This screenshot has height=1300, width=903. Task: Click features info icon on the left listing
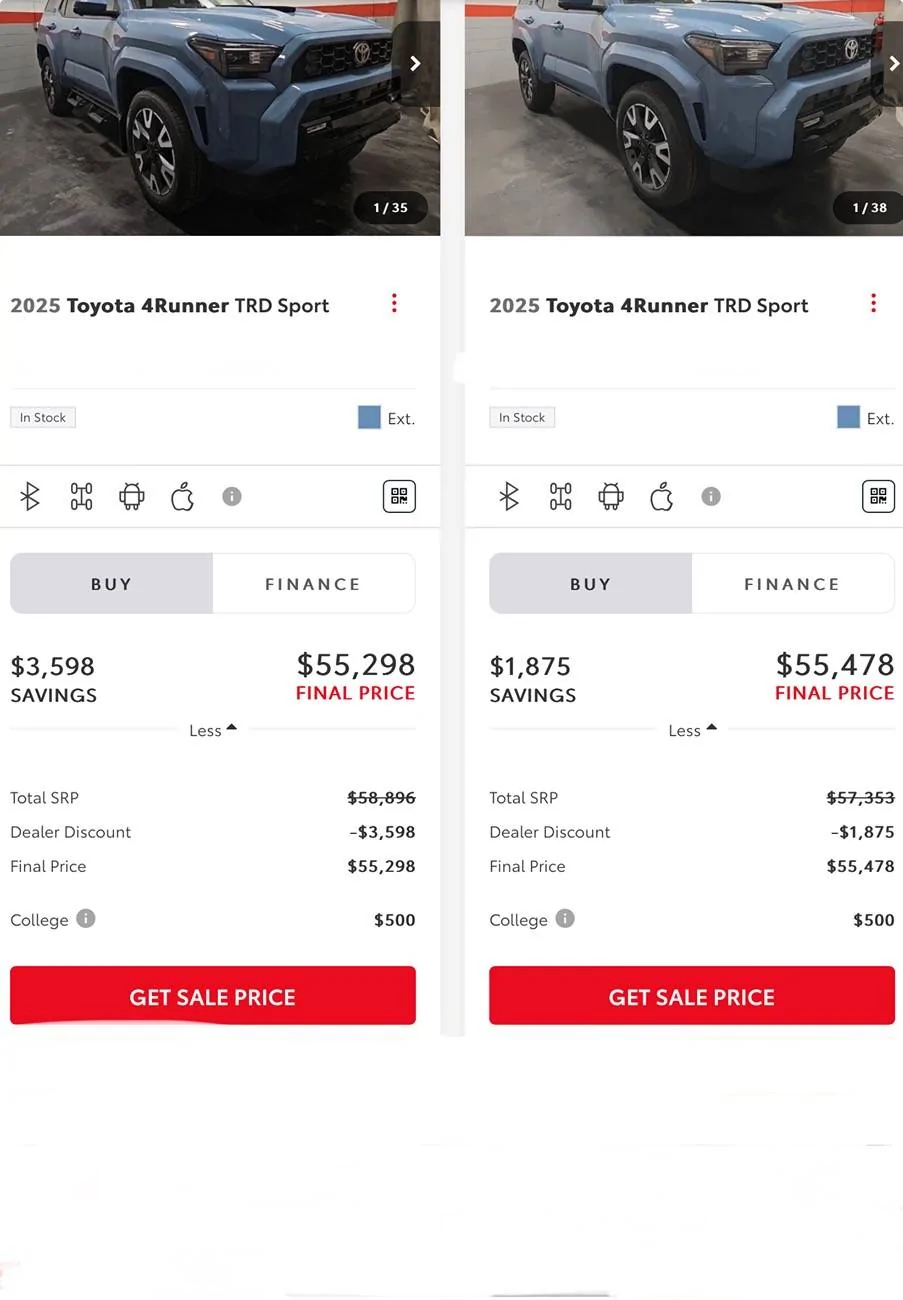(x=232, y=496)
